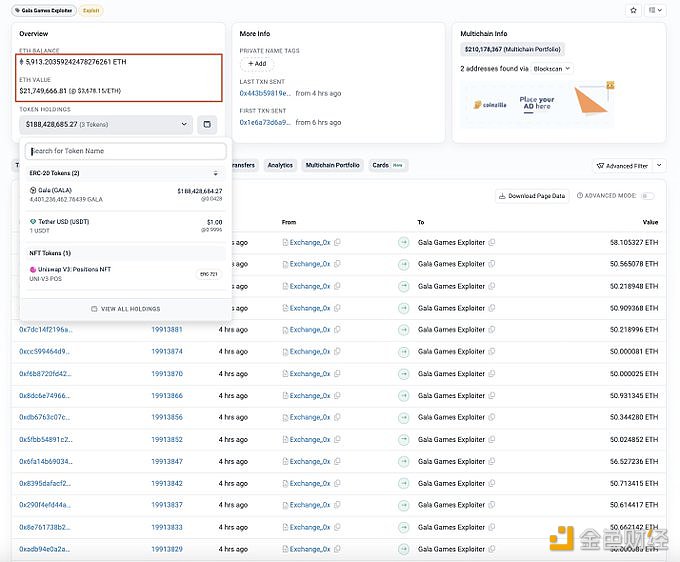
Task: Expand the token holdings $188,428,685.27 dropdown
Action: point(106,124)
